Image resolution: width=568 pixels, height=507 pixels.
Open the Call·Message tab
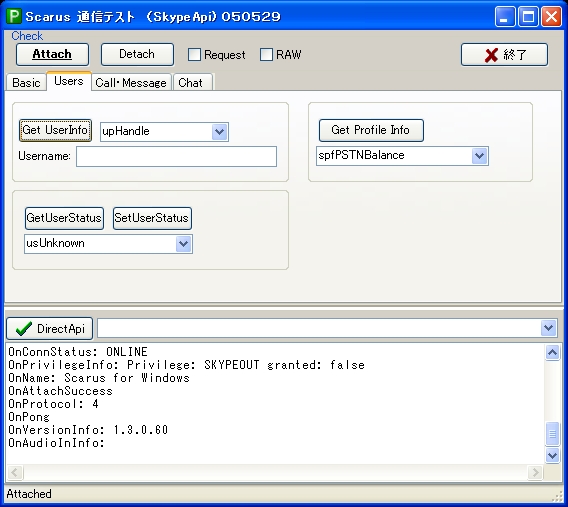click(x=131, y=83)
